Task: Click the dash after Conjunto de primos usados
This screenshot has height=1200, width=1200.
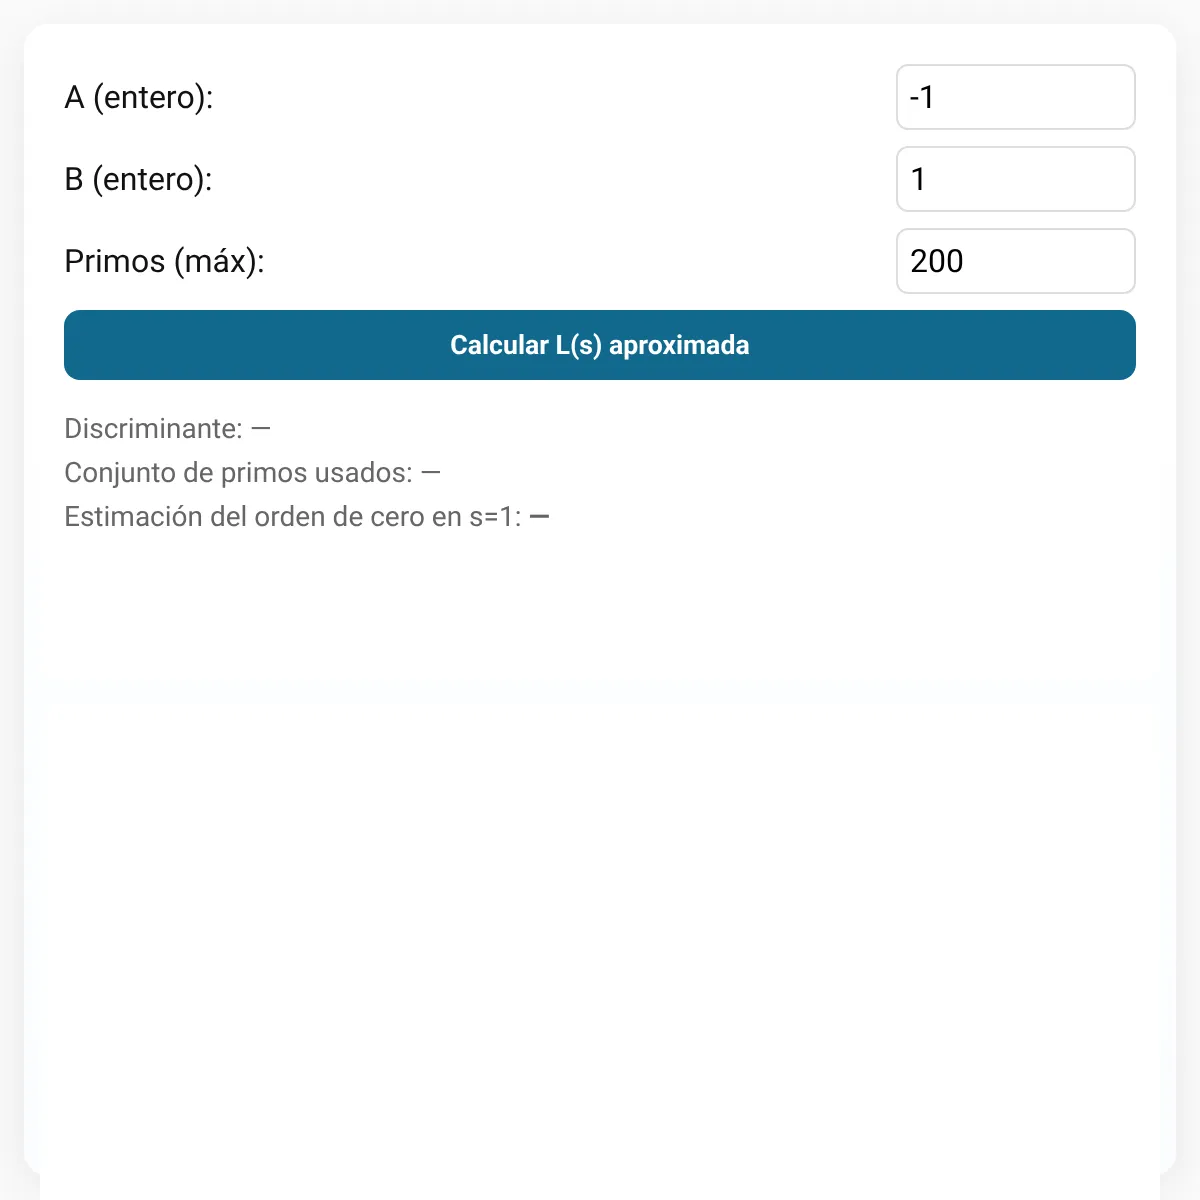Action: pyautogui.click(x=431, y=473)
